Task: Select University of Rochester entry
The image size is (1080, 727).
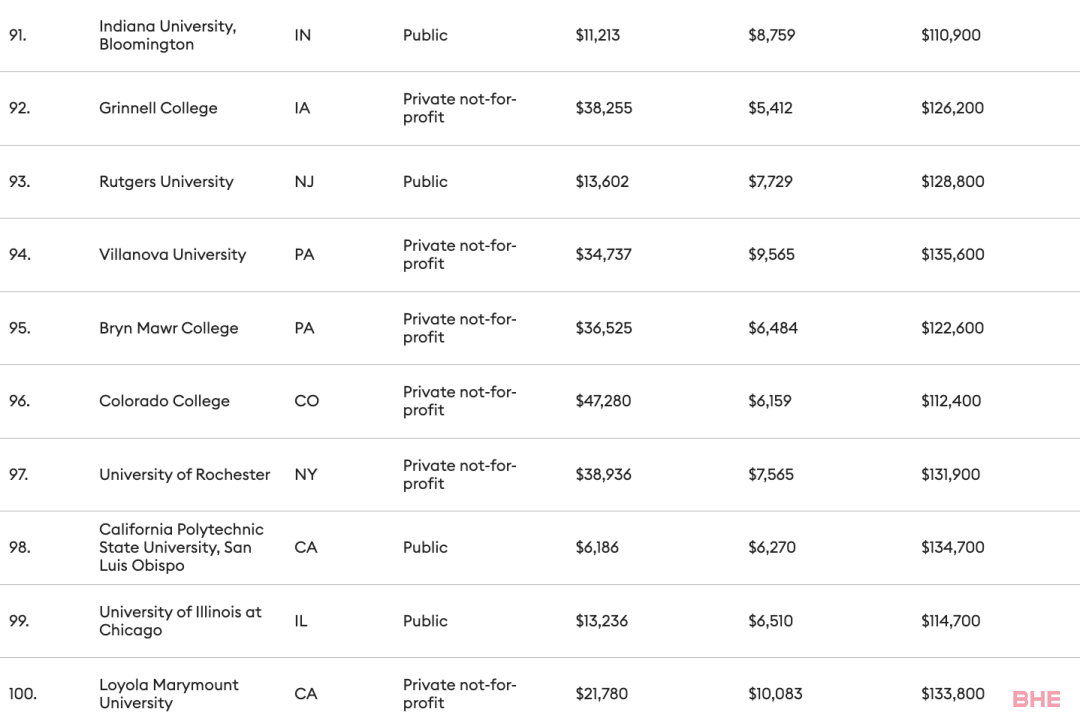Action: click(185, 475)
